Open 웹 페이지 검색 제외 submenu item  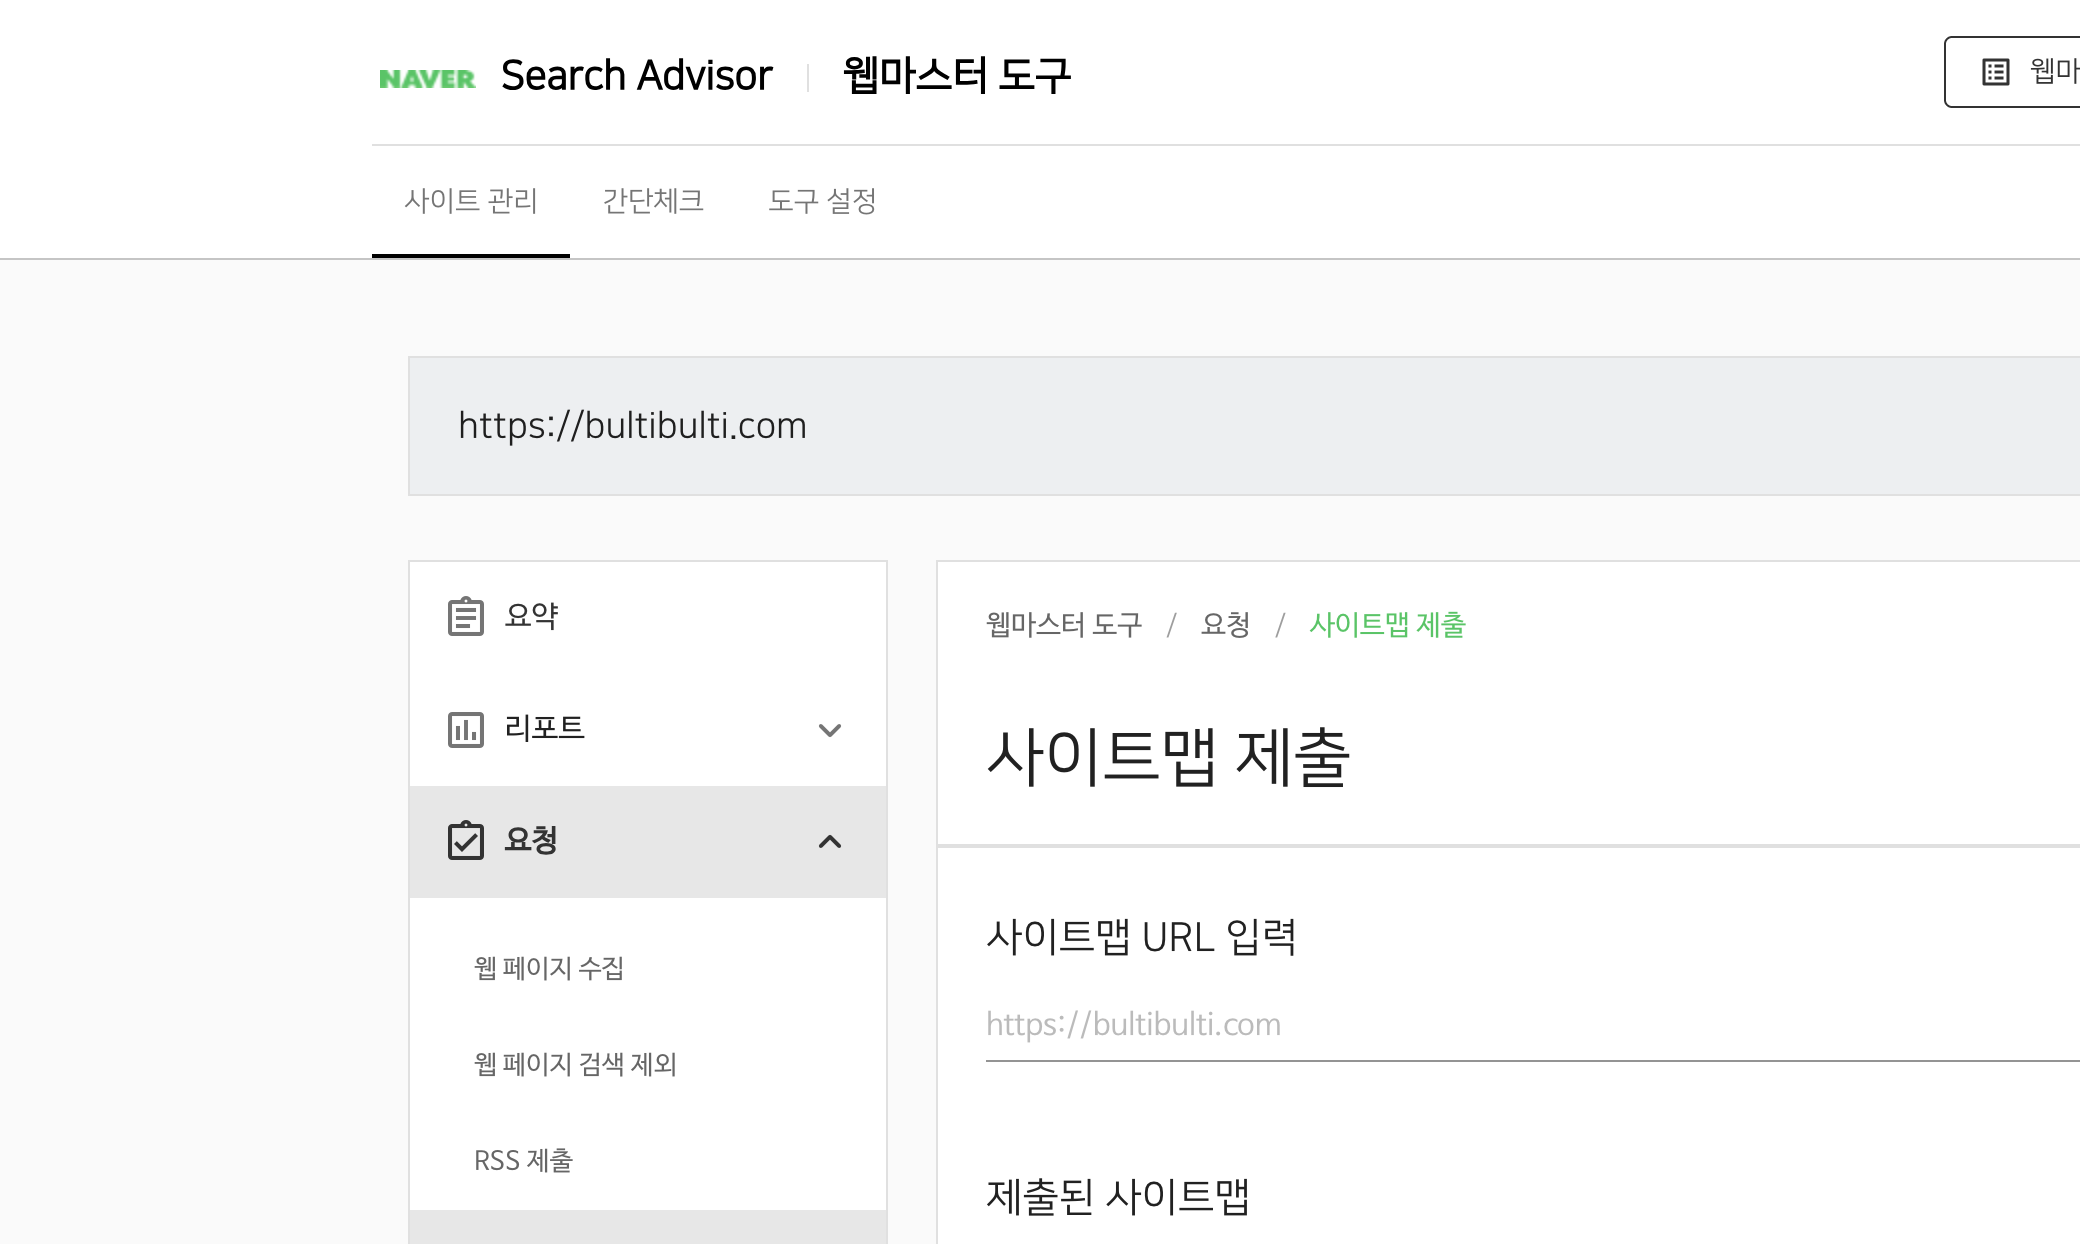pos(575,1064)
